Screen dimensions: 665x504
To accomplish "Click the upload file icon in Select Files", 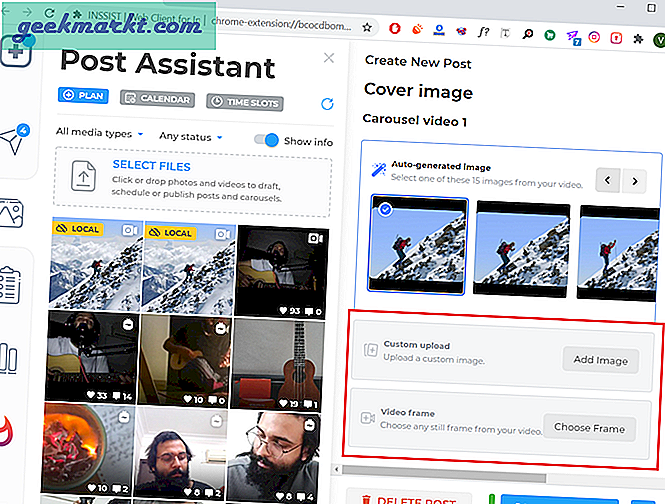I will coord(81,177).
